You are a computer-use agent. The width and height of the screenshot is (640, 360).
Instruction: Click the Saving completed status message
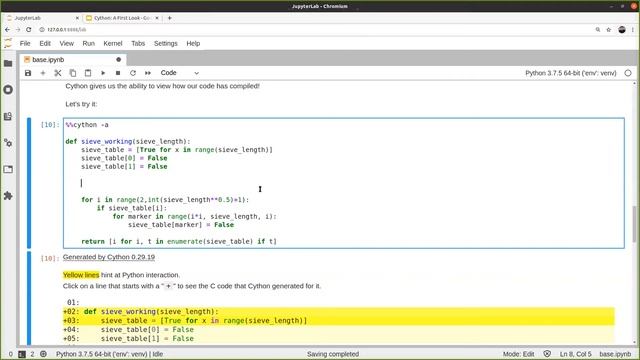tap(333, 354)
